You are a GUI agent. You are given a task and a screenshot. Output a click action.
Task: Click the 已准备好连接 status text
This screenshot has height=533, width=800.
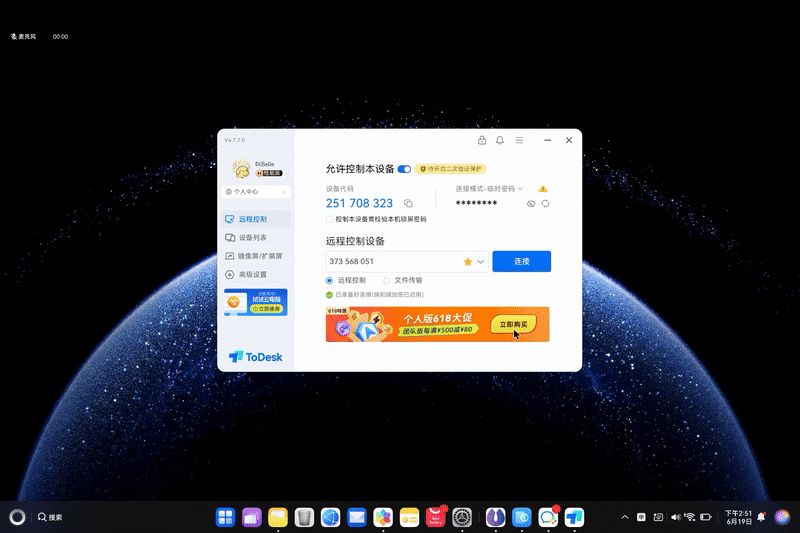pyautogui.click(x=380, y=295)
